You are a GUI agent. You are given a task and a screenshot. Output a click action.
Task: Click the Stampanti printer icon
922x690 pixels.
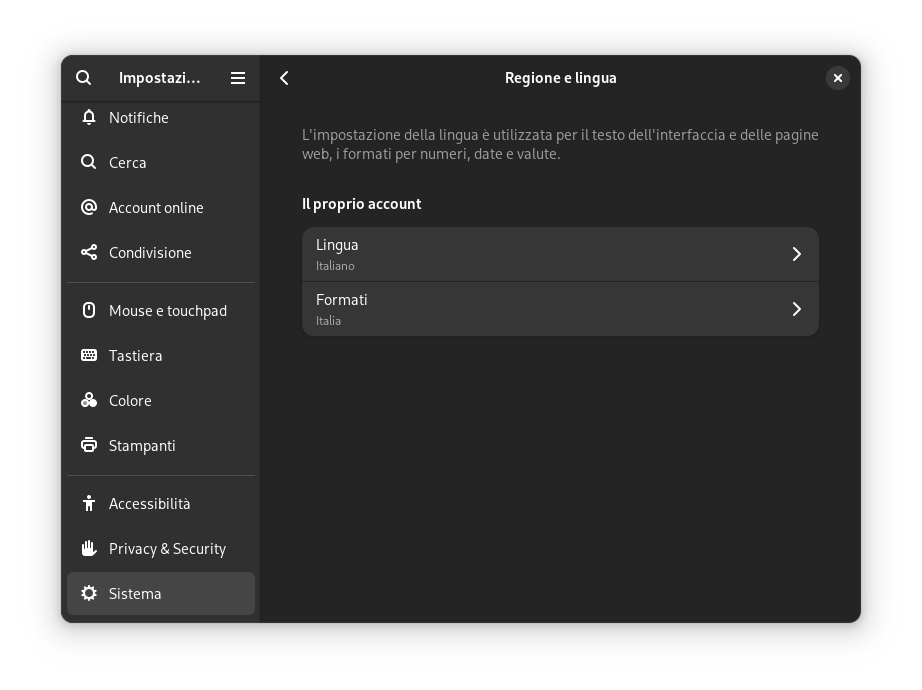(89, 445)
